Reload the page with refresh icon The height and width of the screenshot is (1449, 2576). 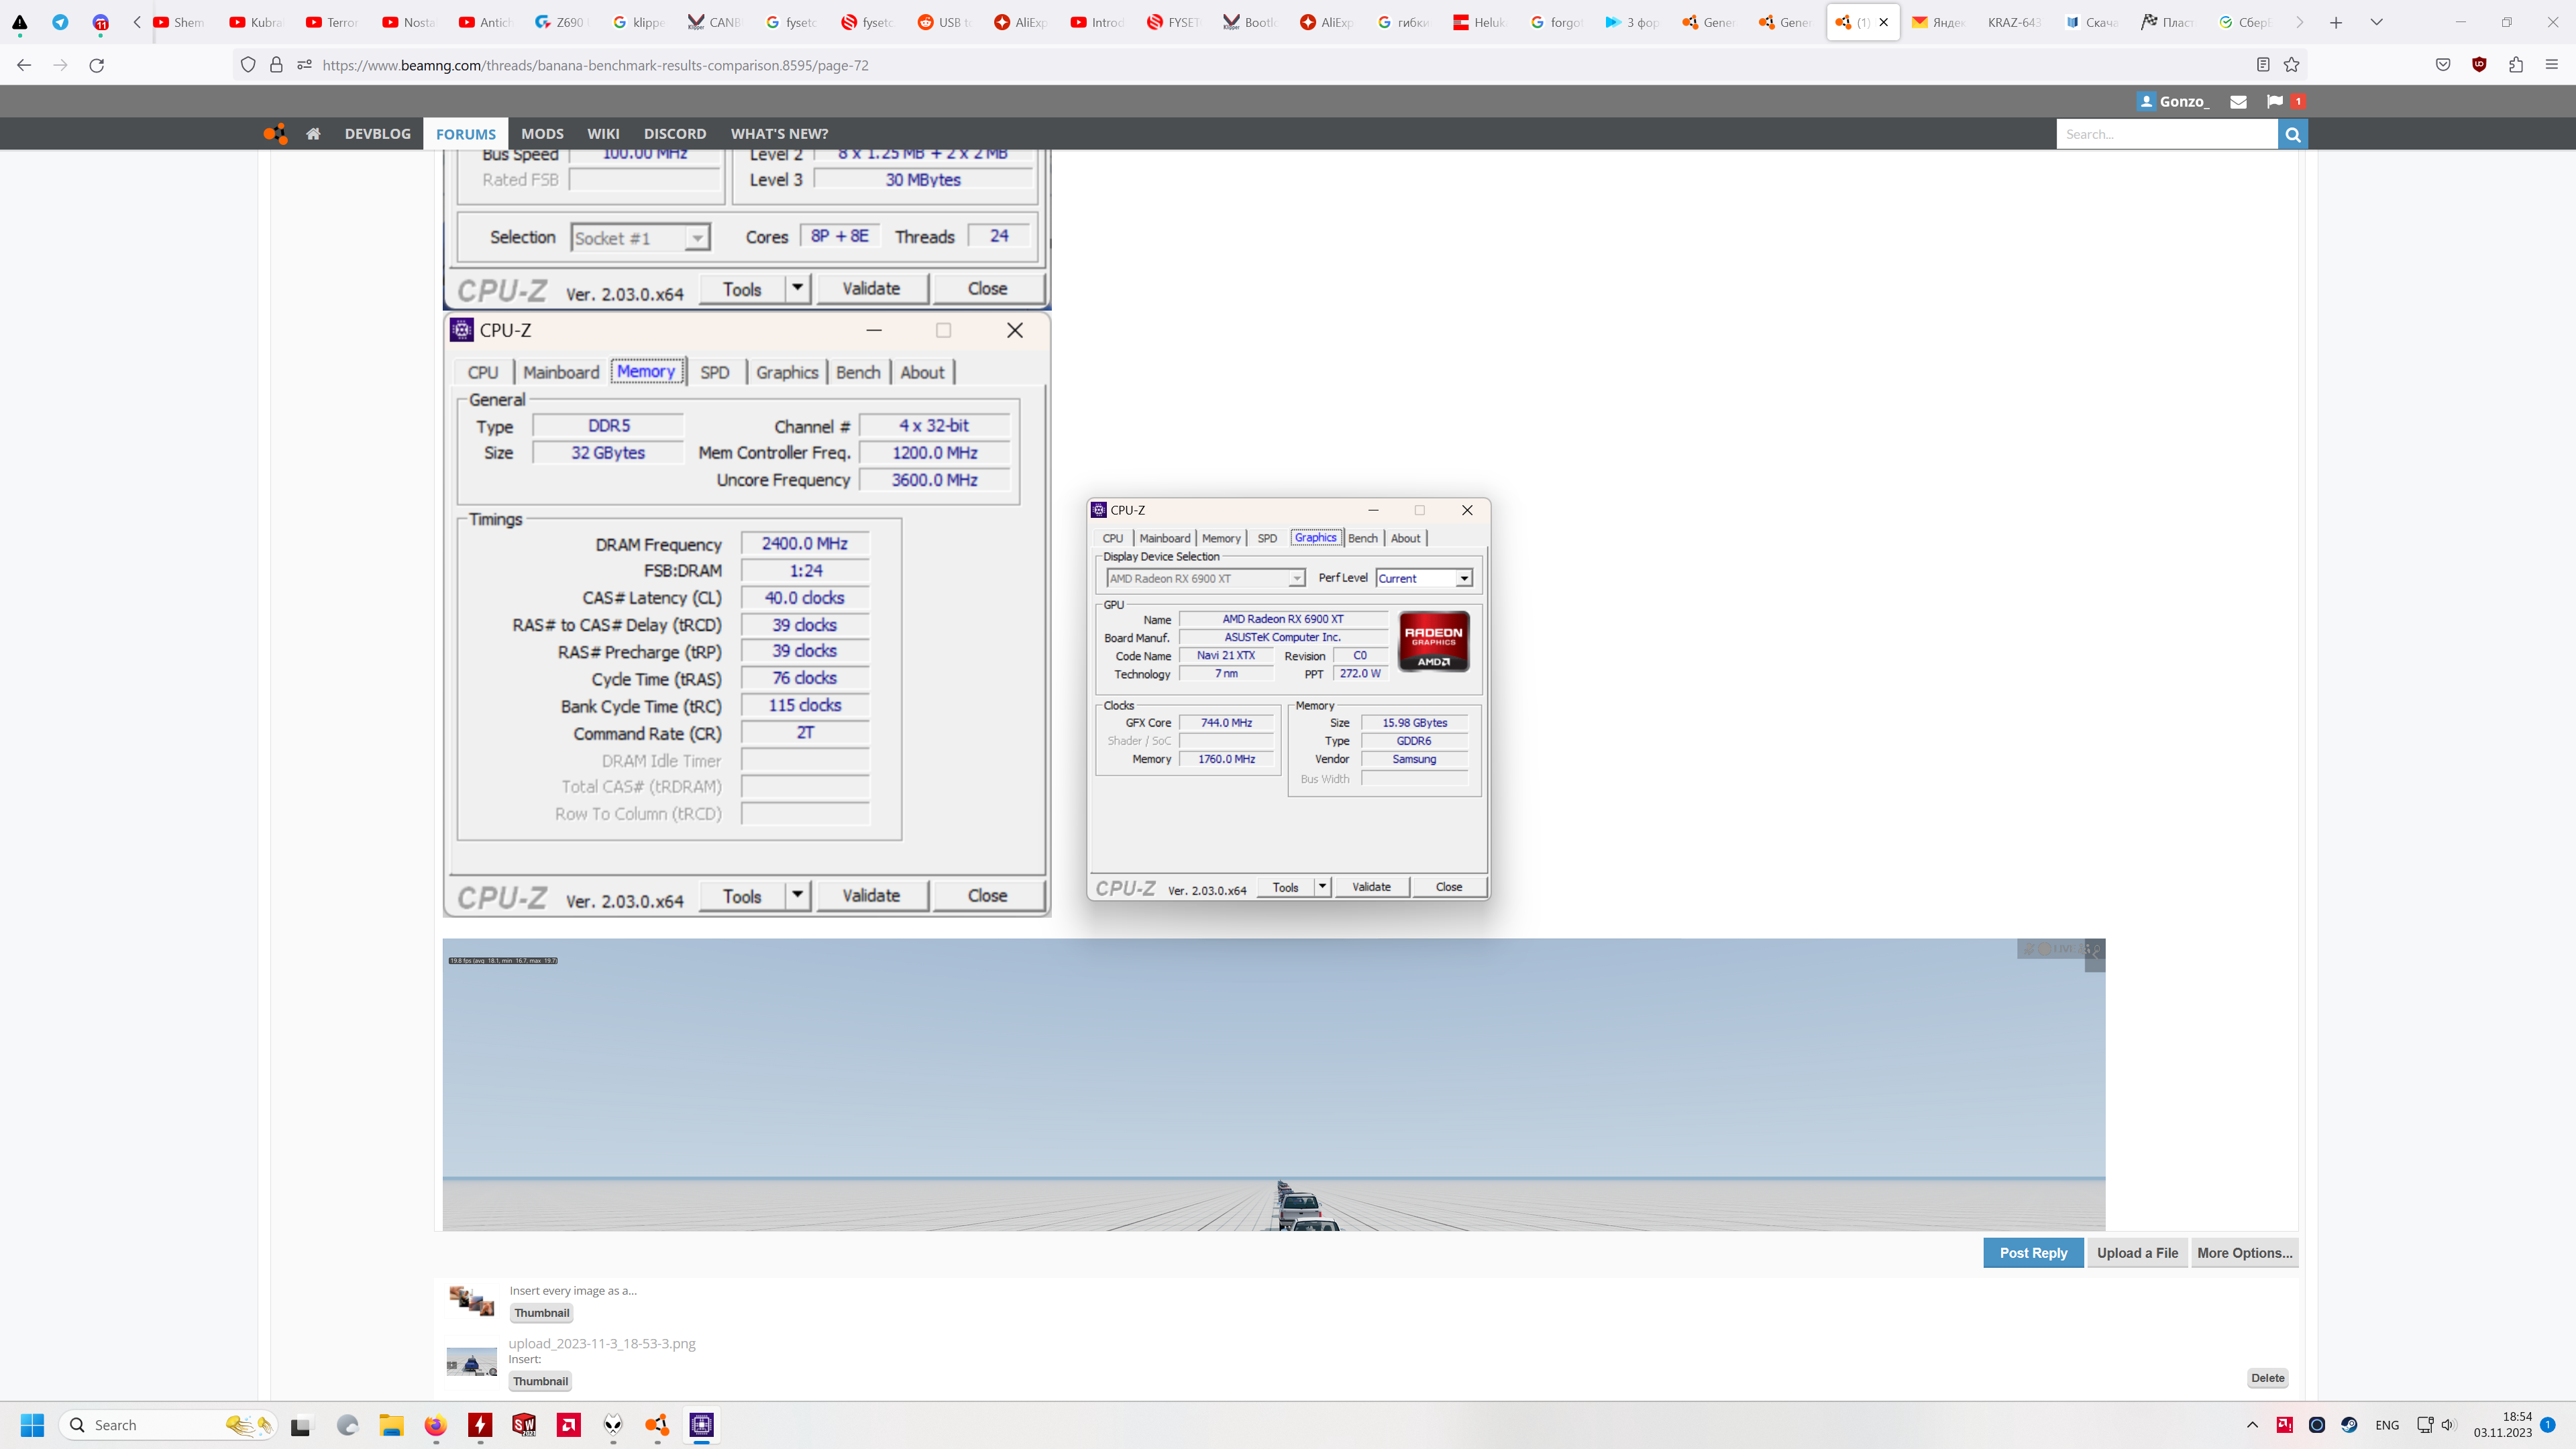[x=97, y=65]
